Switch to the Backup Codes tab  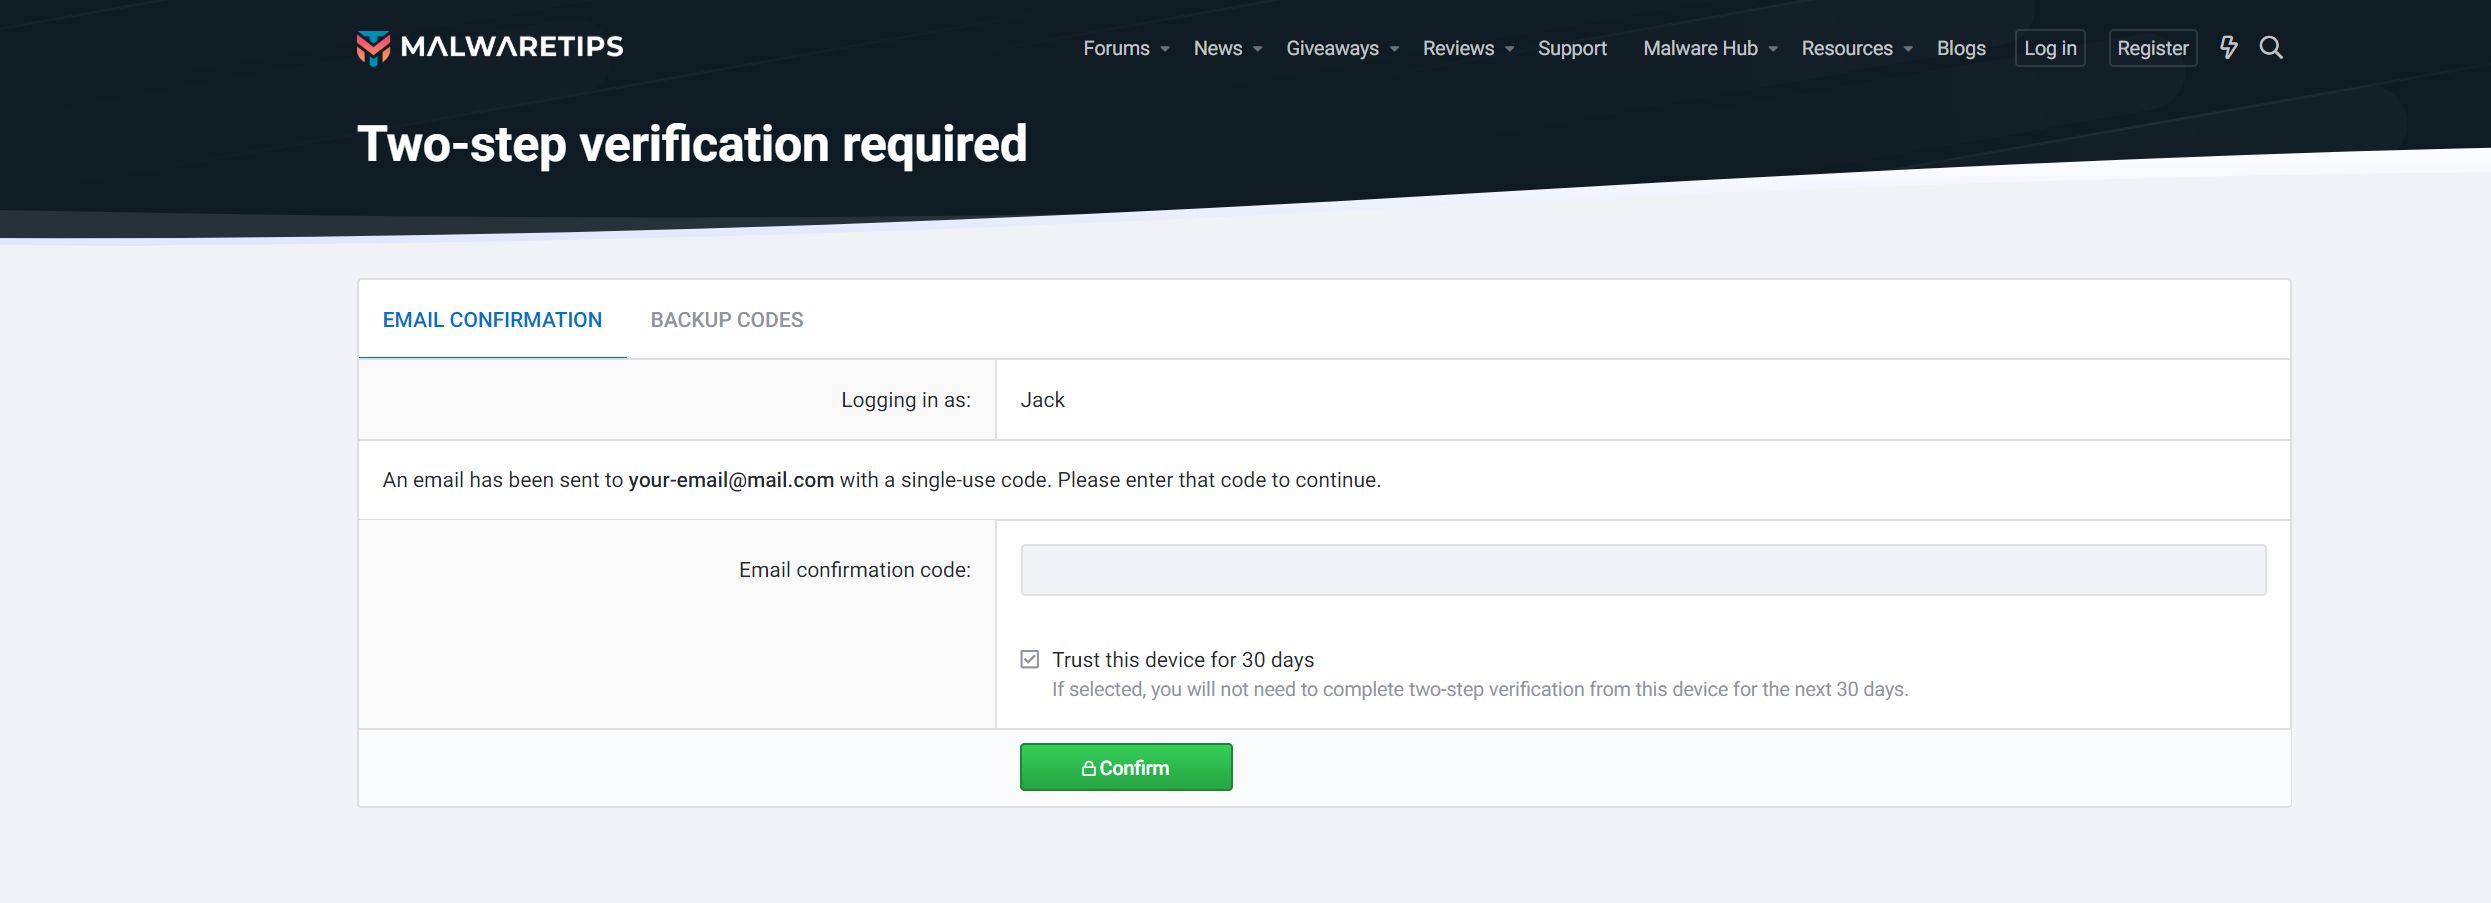pyautogui.click(x=727, y=320)
